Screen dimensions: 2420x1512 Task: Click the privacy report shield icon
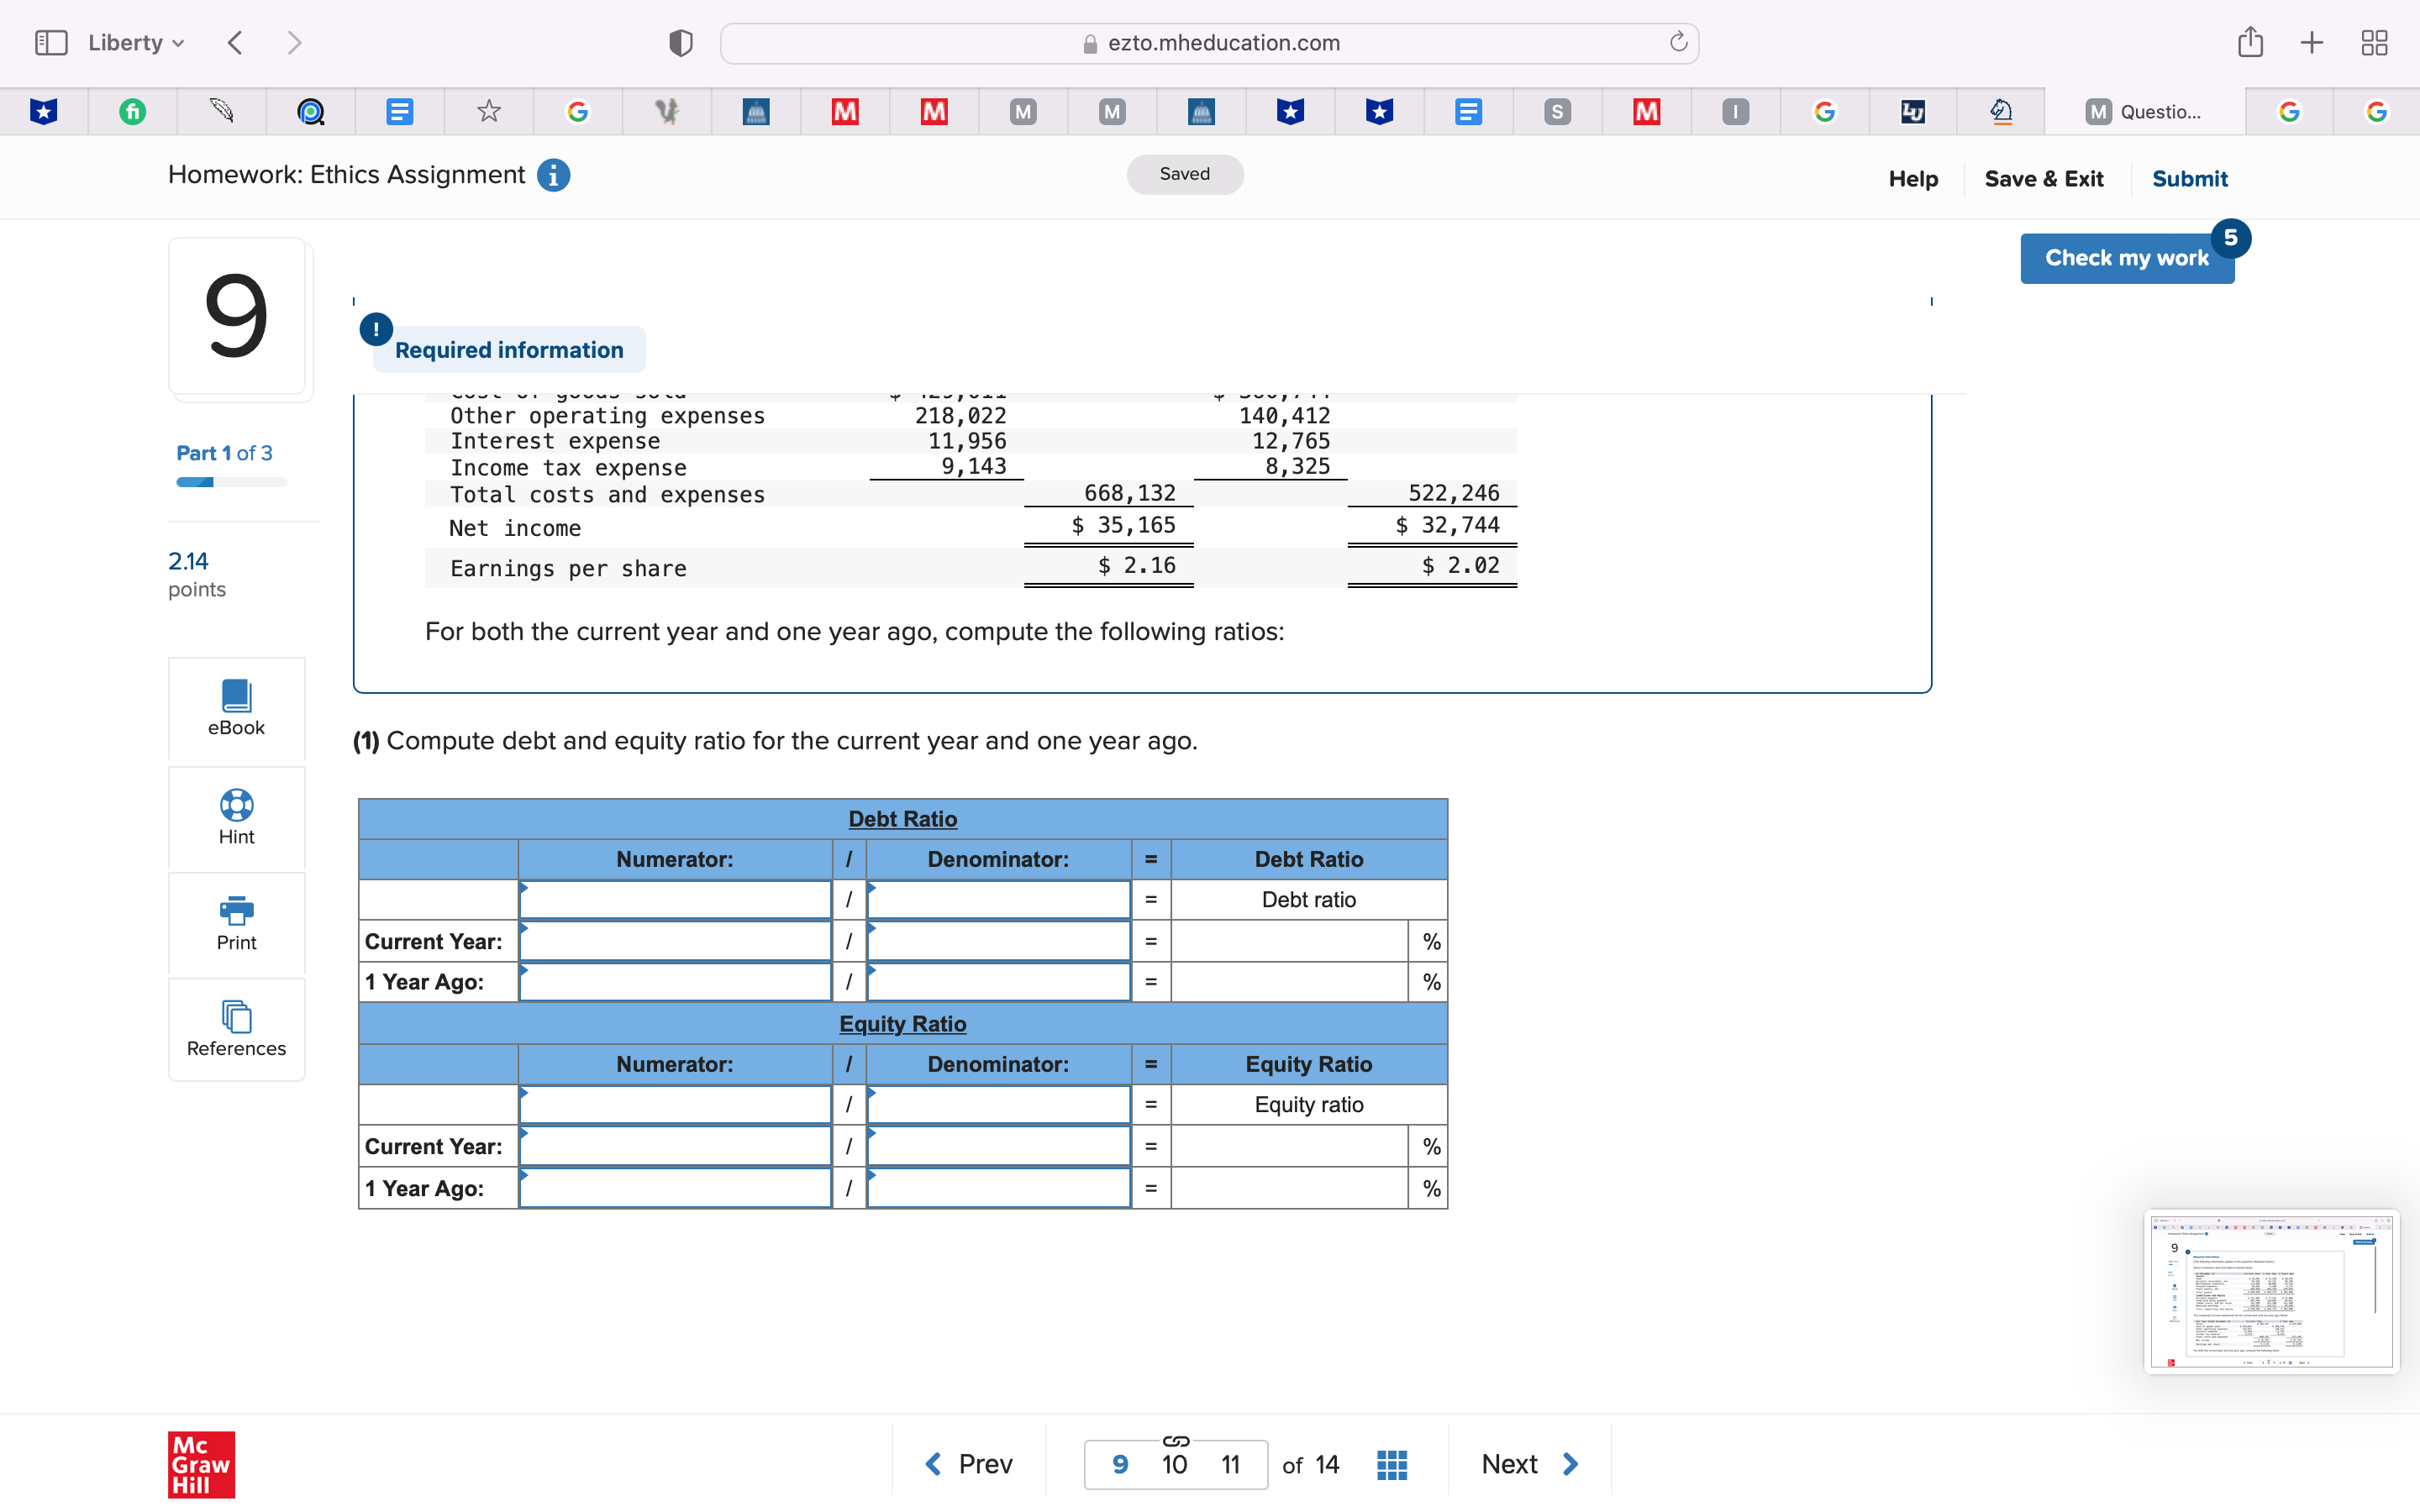[x=679, y=42]
